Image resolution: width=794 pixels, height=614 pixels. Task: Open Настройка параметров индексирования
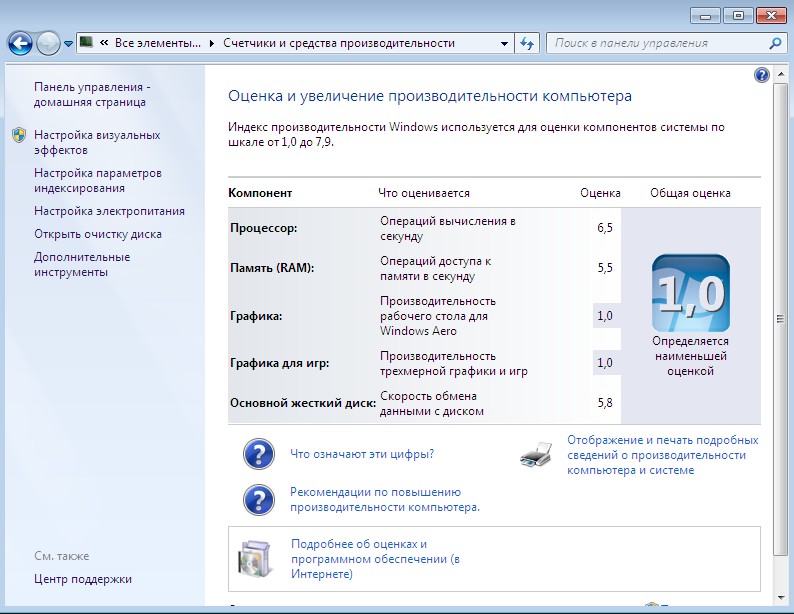[98, 181]
